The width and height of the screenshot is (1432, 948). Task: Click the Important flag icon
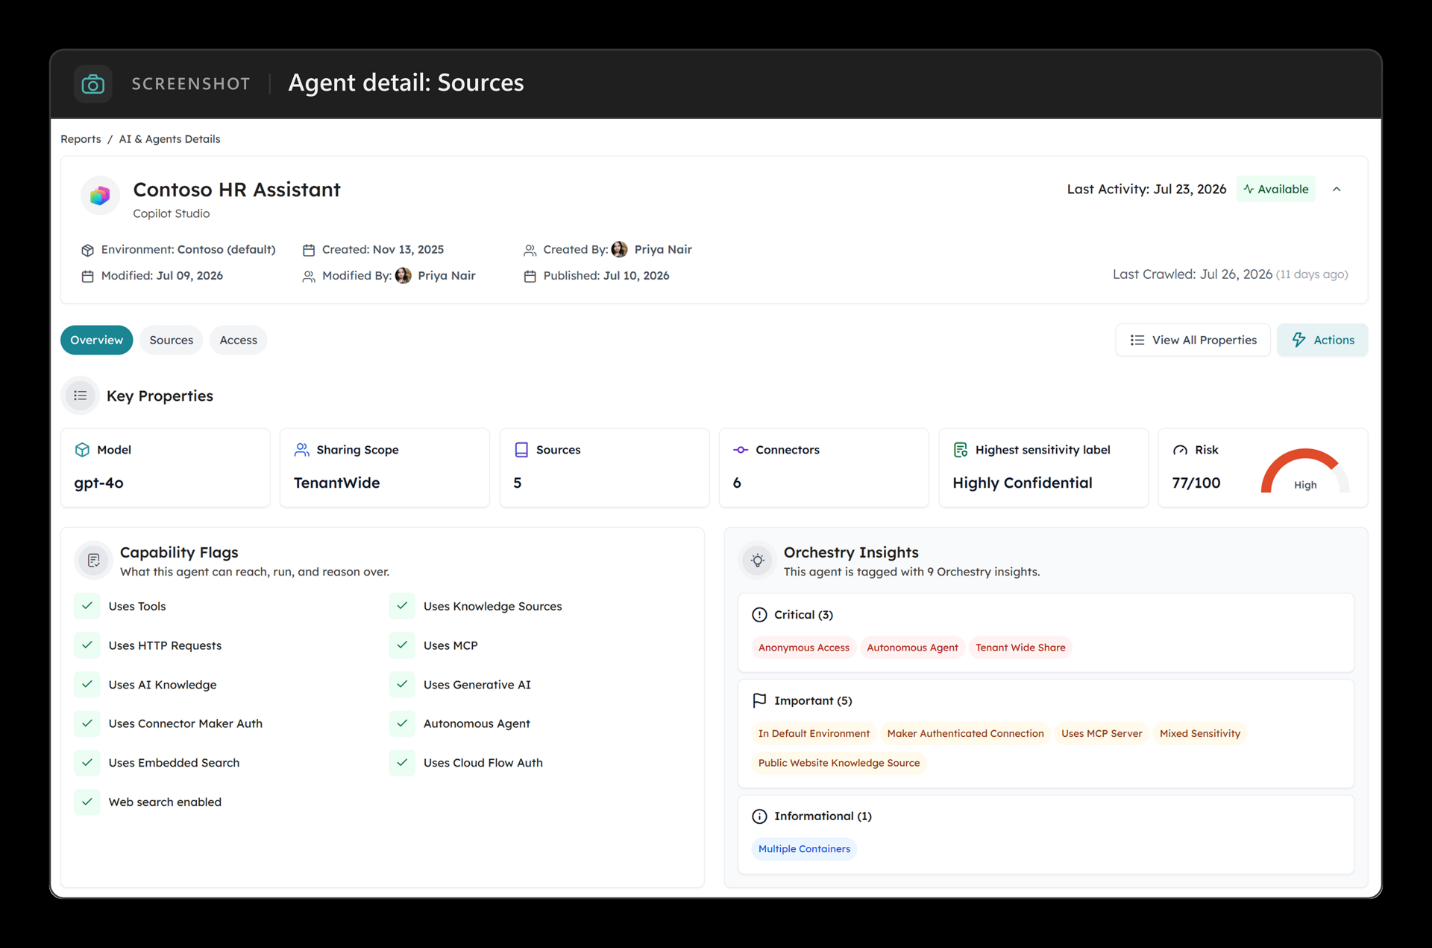click(759, 701)
